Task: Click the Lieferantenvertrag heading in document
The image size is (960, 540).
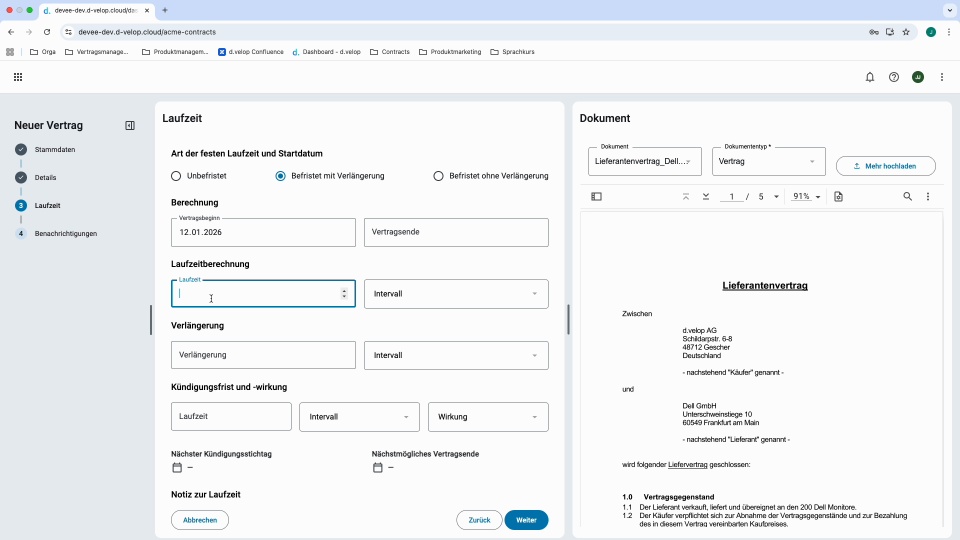Action: pos(765,286)
